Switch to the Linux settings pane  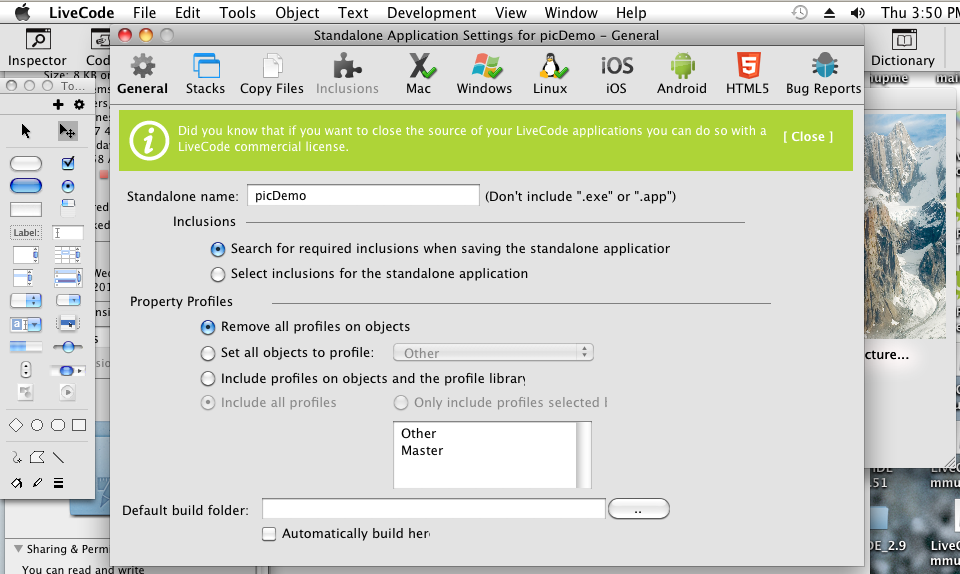549,73
